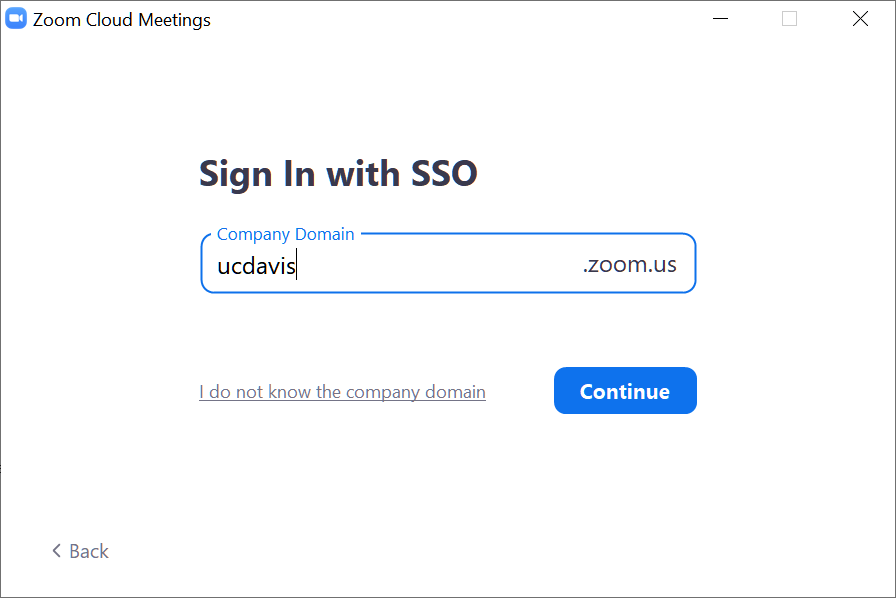Screen dimensions: 896x598
Task: Click the ".zoom.us" domain suffix
Action: 629,265
